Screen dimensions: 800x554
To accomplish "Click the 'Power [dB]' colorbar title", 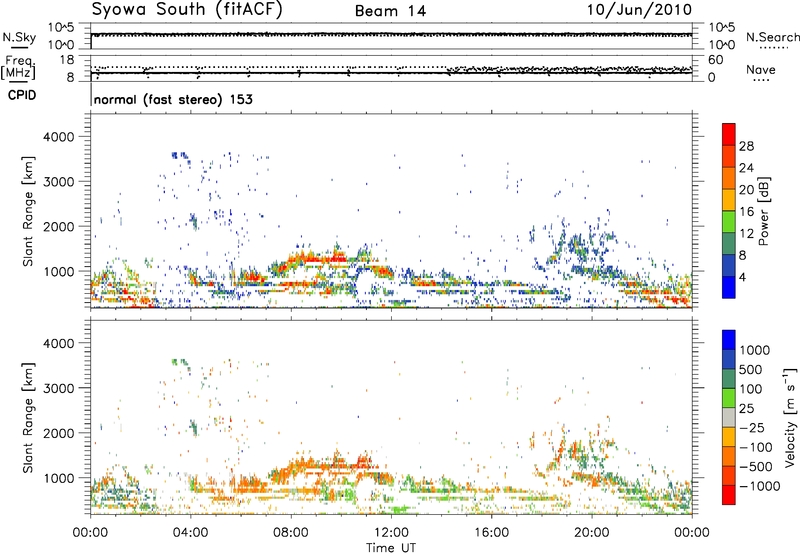I will tap(763, 211).
